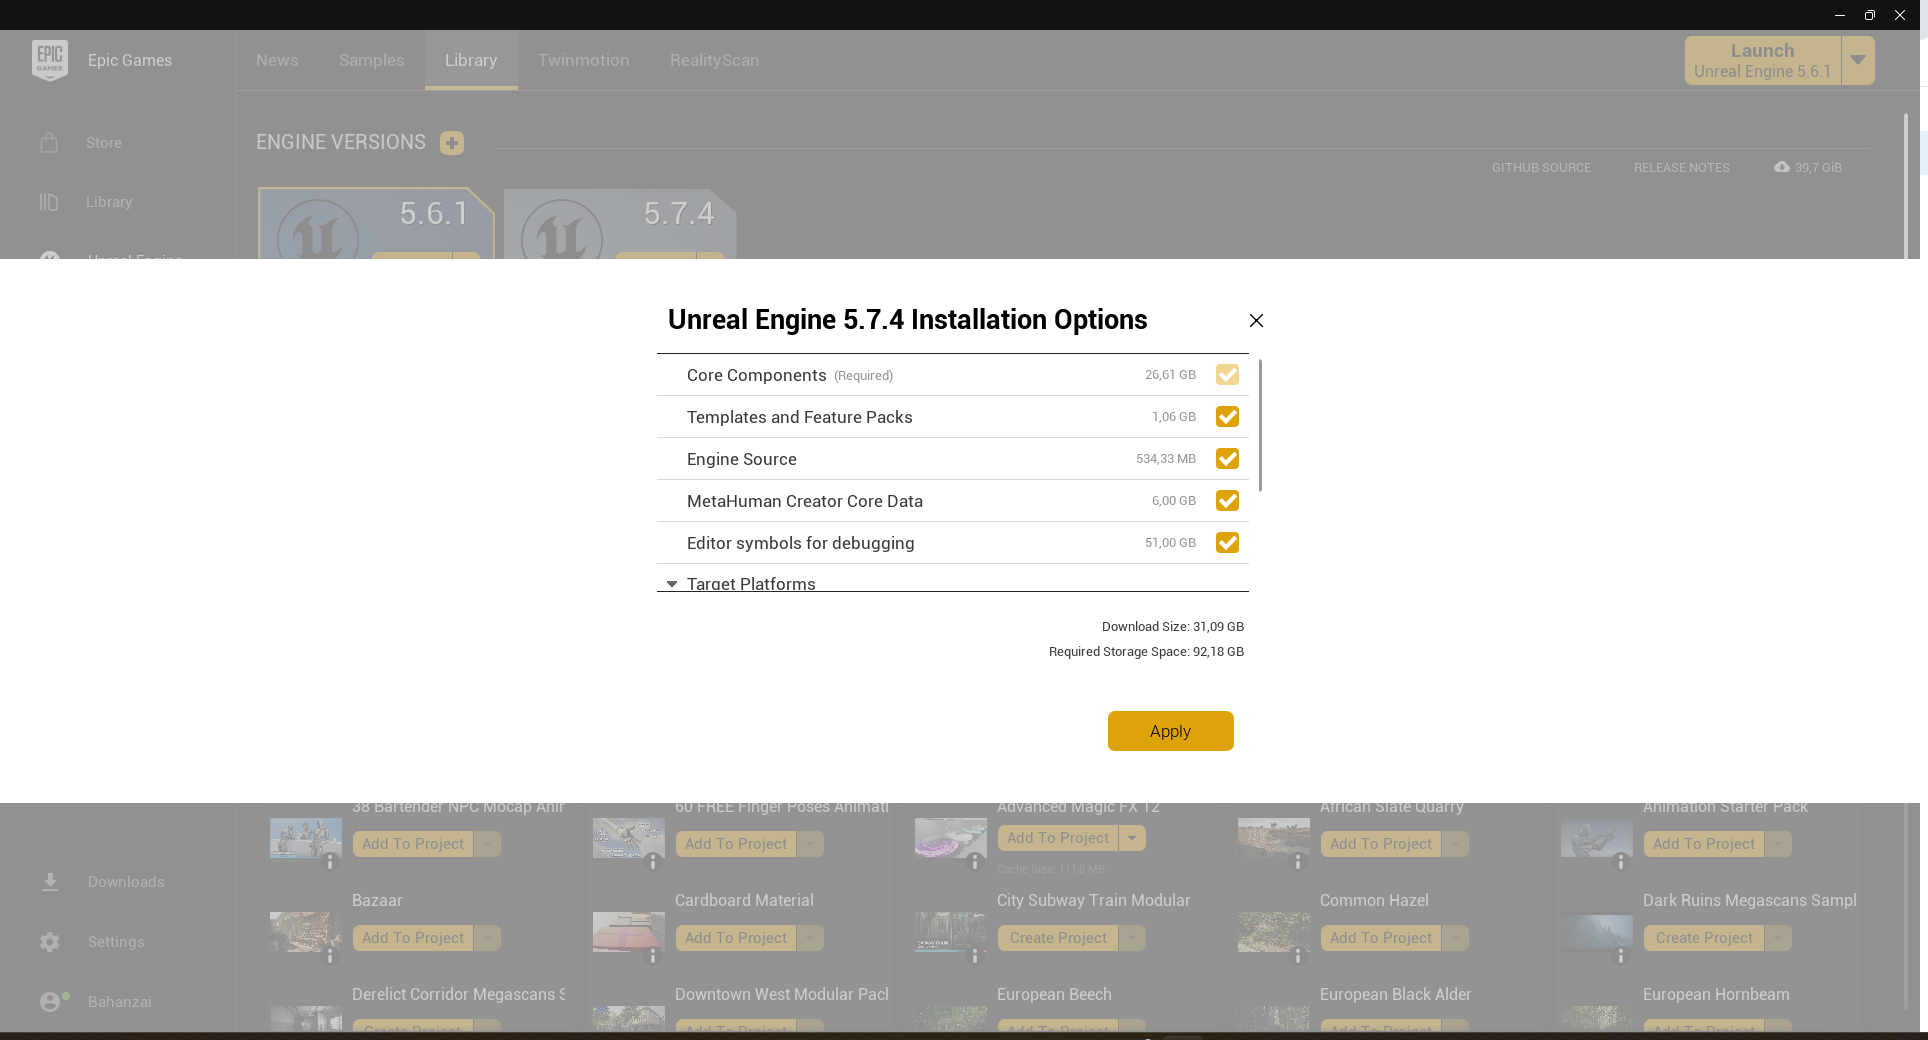The width and height of the screenshot is (1928, 1040).
Task: Show info for Dark Ruins Megascans Sample
Action: [1621, 956]
